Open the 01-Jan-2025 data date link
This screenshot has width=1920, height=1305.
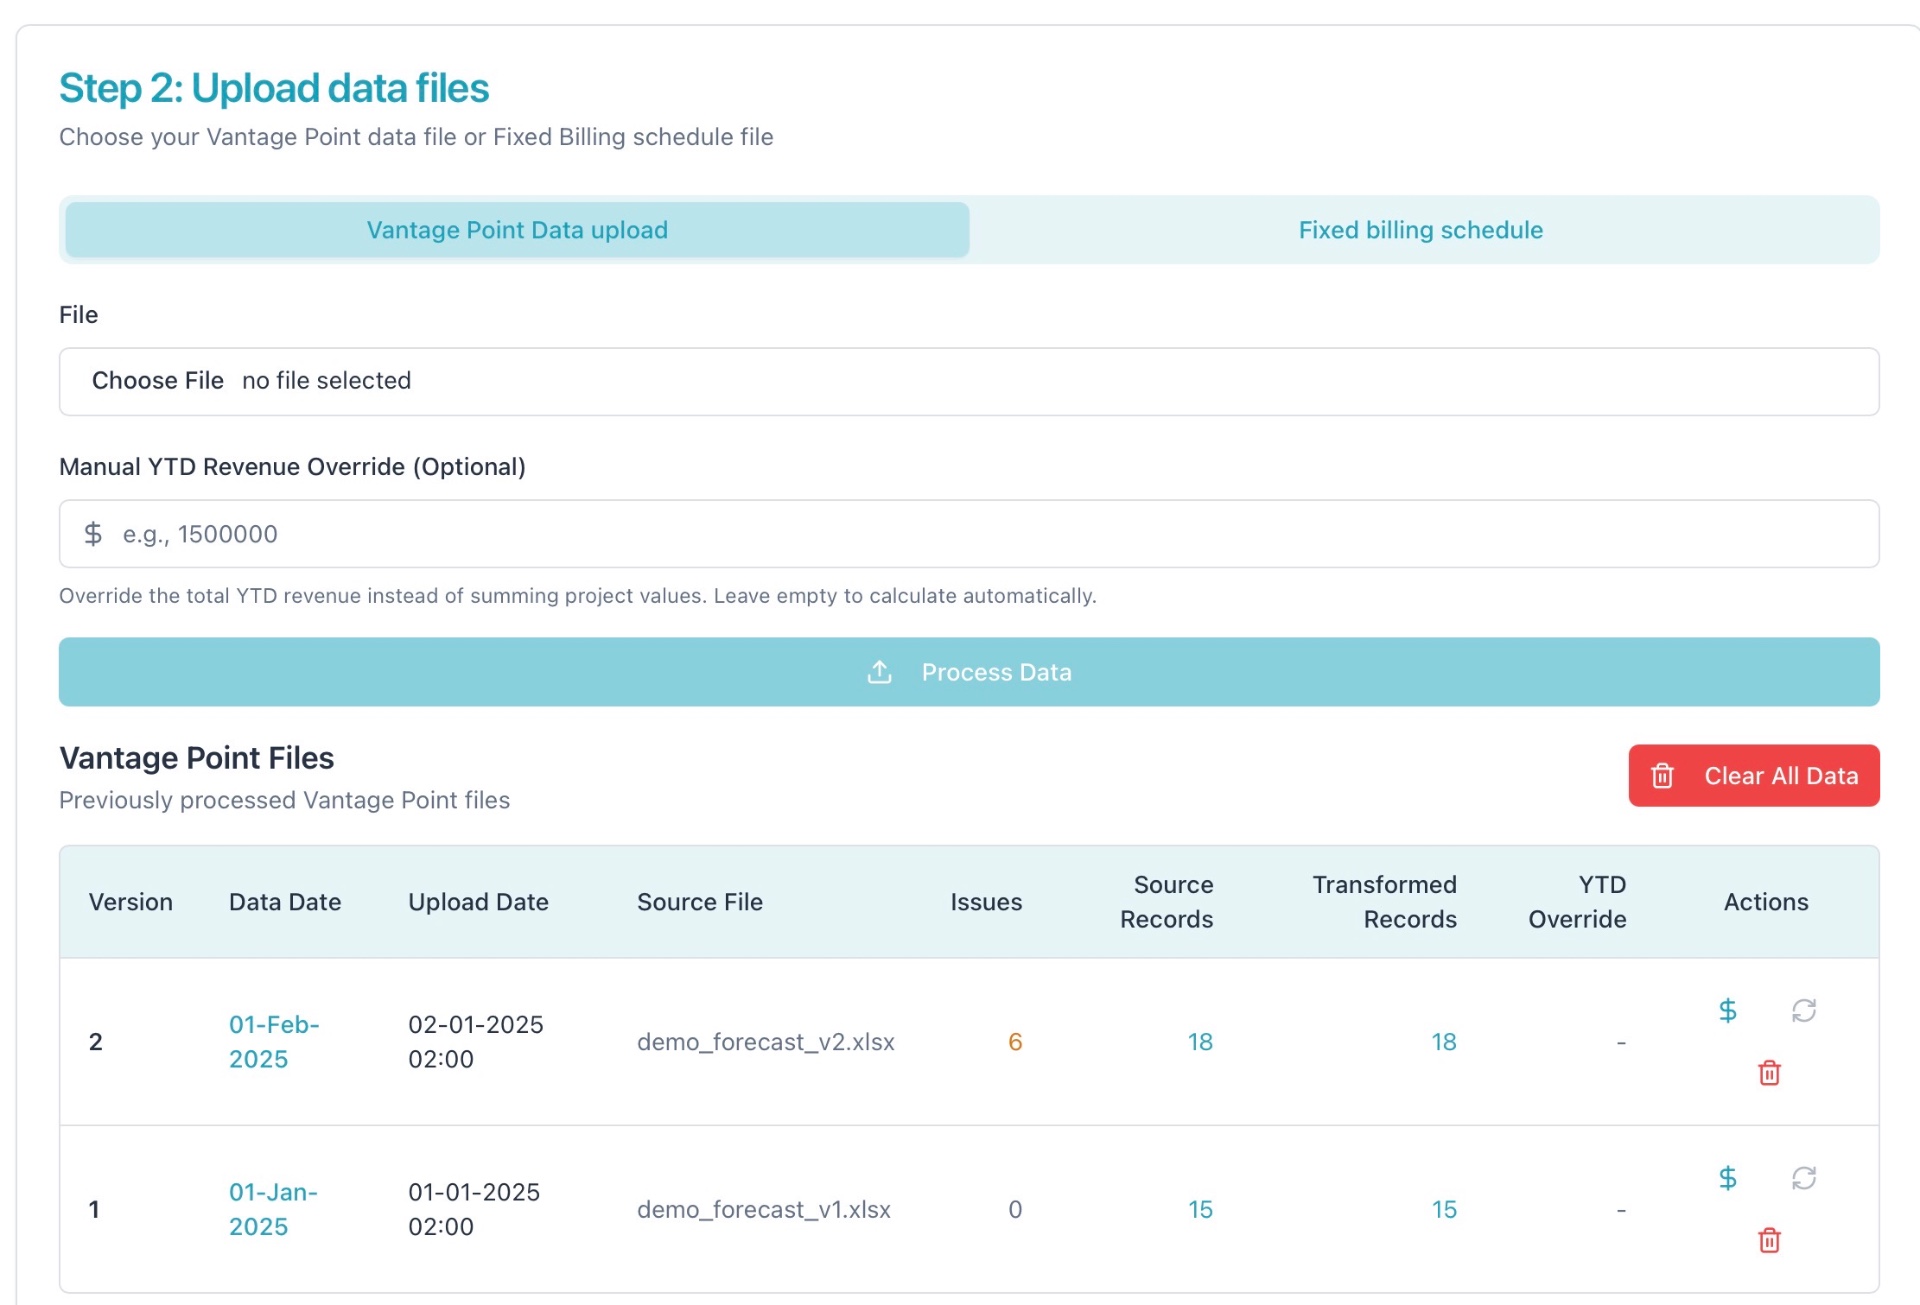[x=273, y=1209]
